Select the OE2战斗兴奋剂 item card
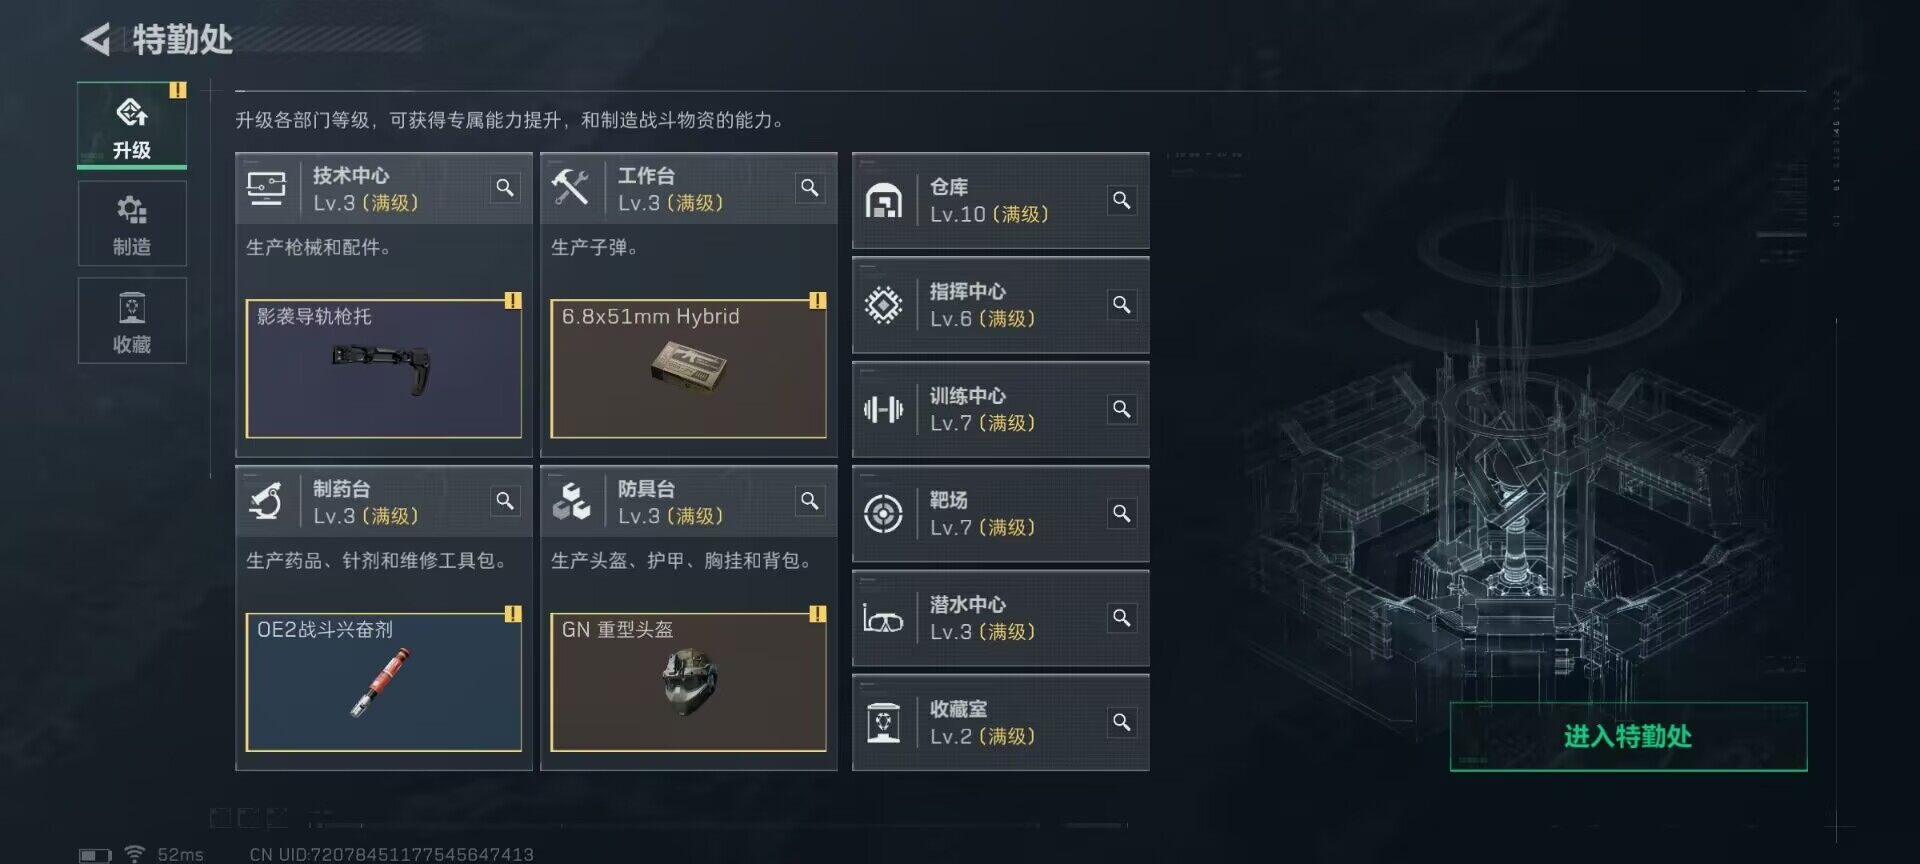1920x864 pixels. [384, 682]
